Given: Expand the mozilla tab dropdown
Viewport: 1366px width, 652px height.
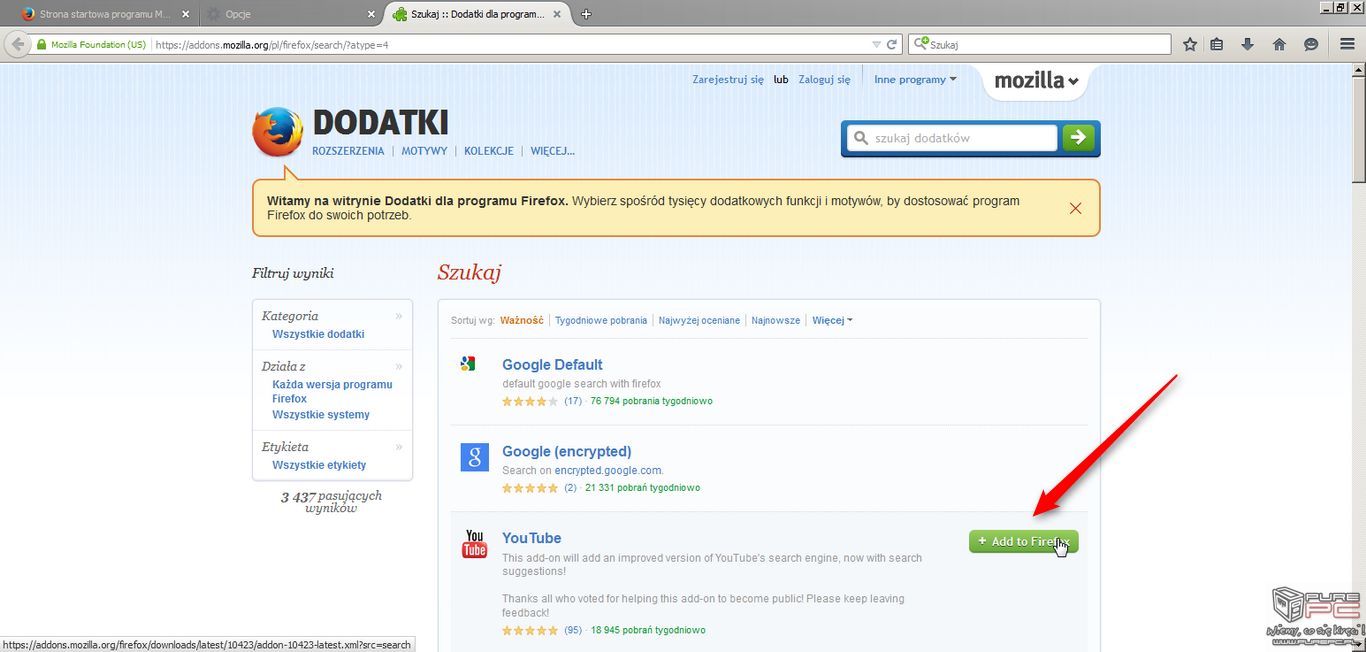Looking at the screenshot, I should [1036, 81].
